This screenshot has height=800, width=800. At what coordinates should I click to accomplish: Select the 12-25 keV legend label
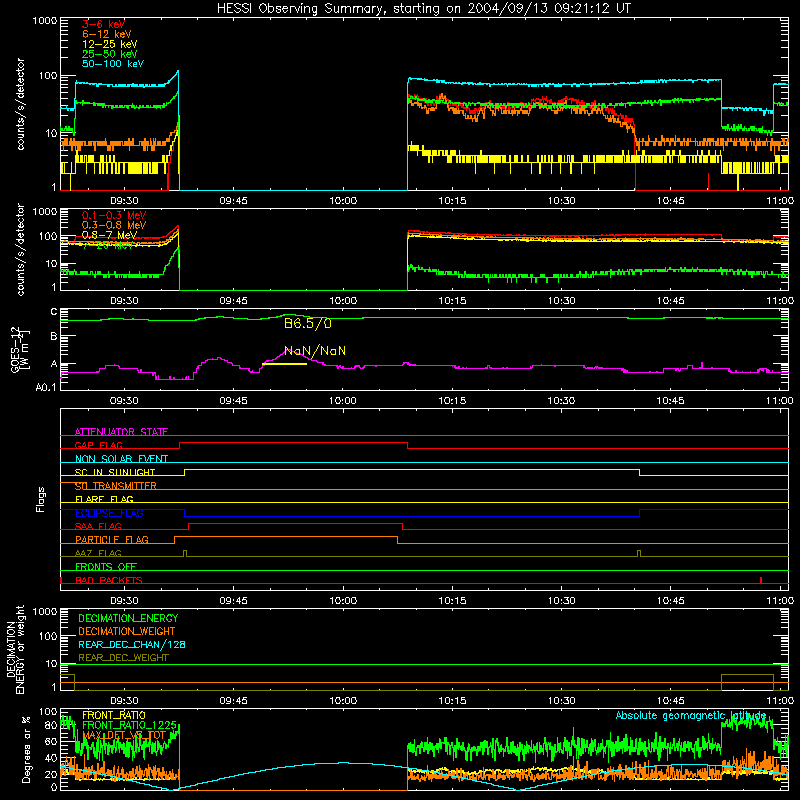(110, 44)
